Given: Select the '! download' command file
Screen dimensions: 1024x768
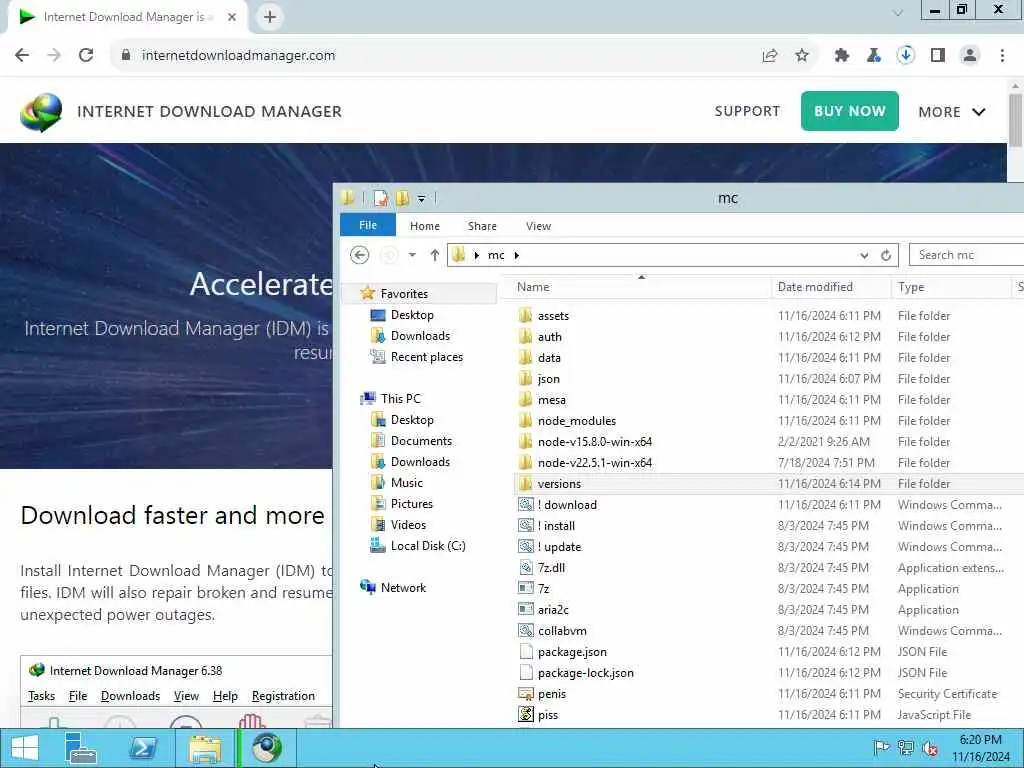Looking at the screenshot, I should (x=567, y=505).
